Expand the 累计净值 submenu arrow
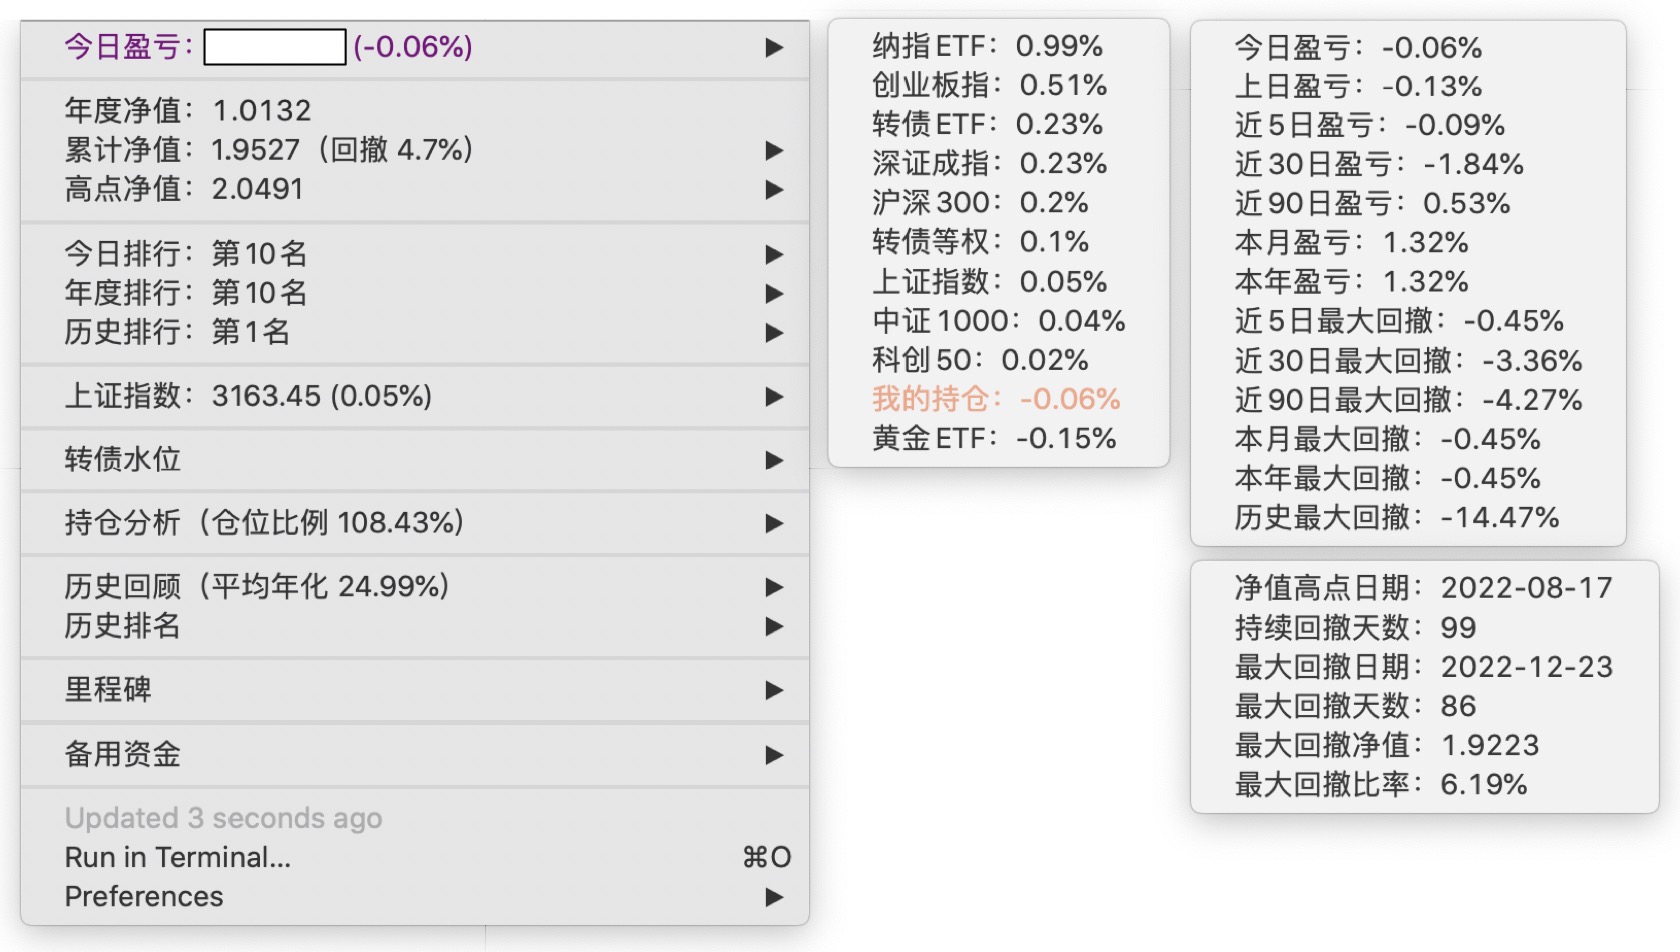 pyautogui.click(x=773, y=150)
